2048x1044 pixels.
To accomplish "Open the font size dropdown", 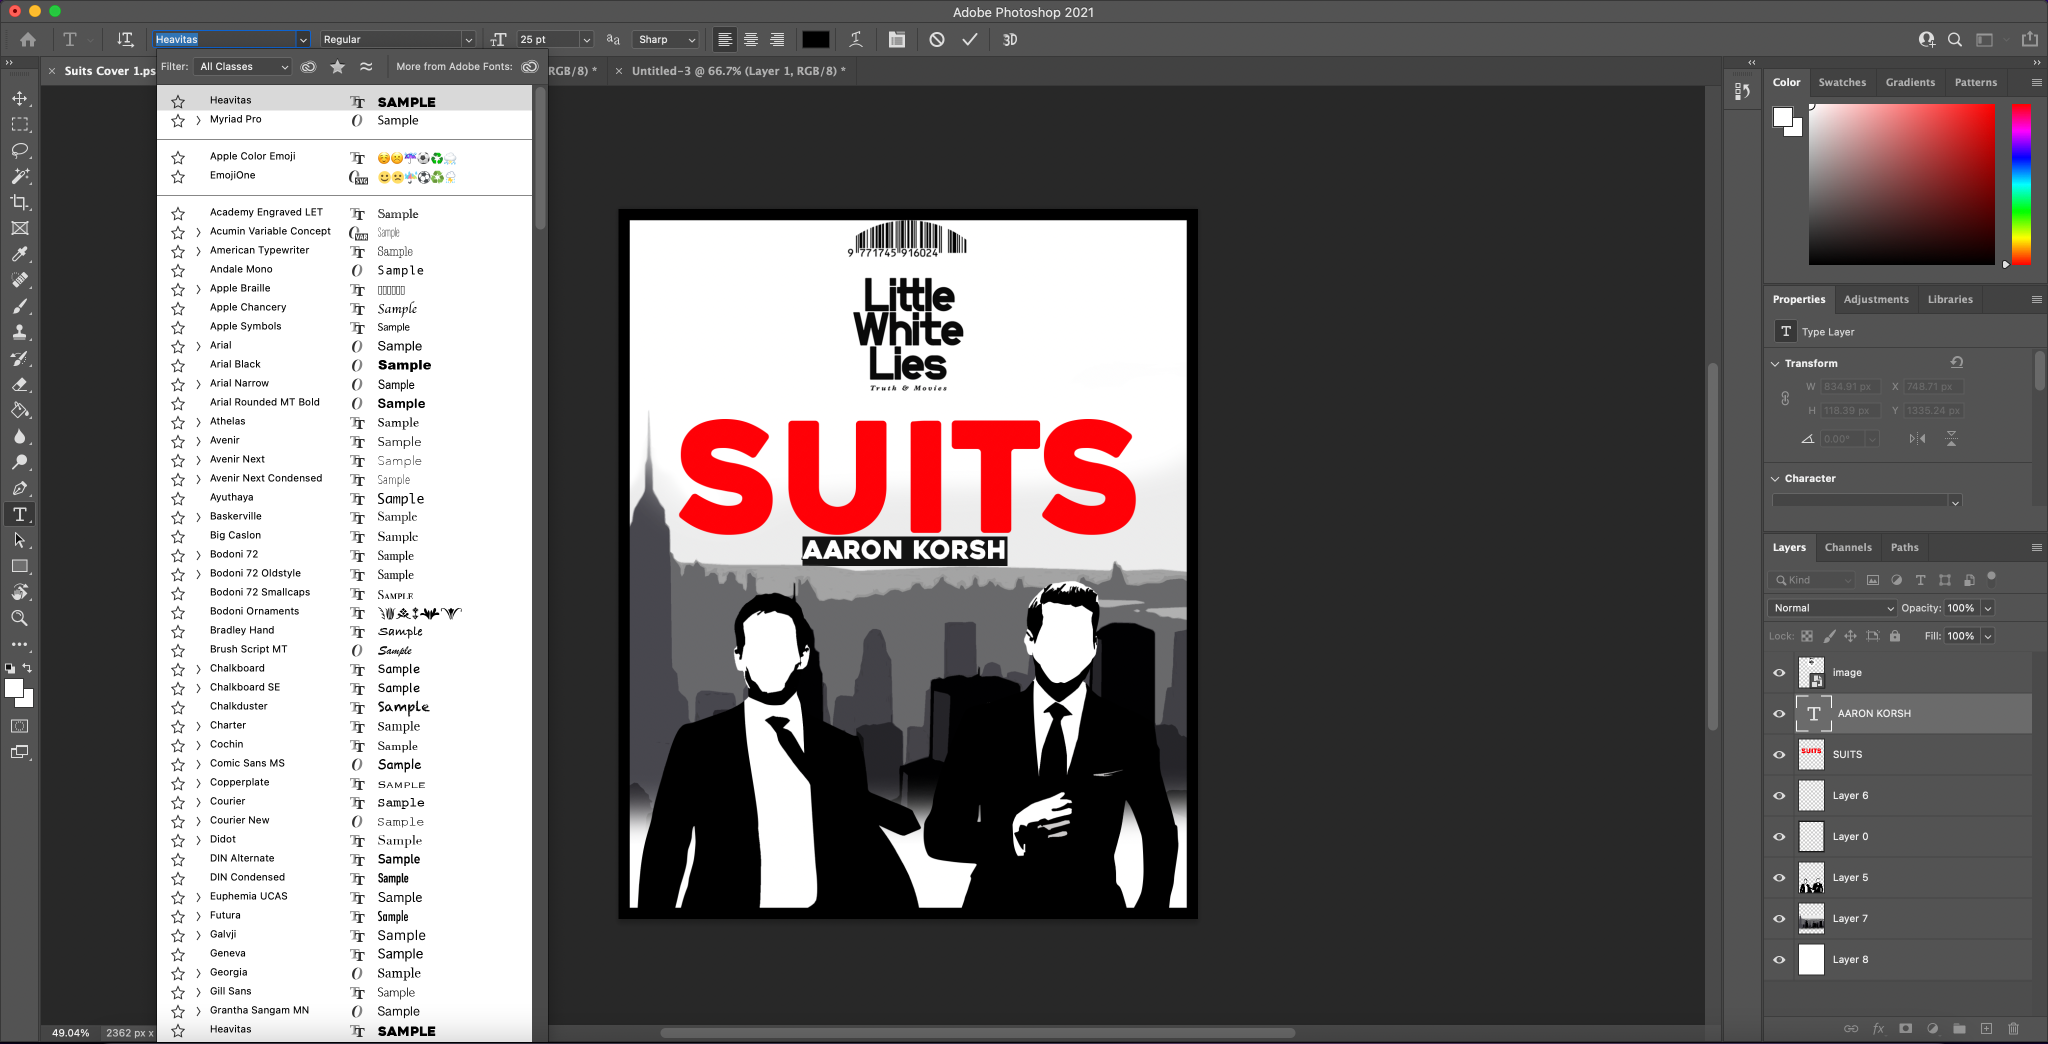I will click(x=586, y=39).
